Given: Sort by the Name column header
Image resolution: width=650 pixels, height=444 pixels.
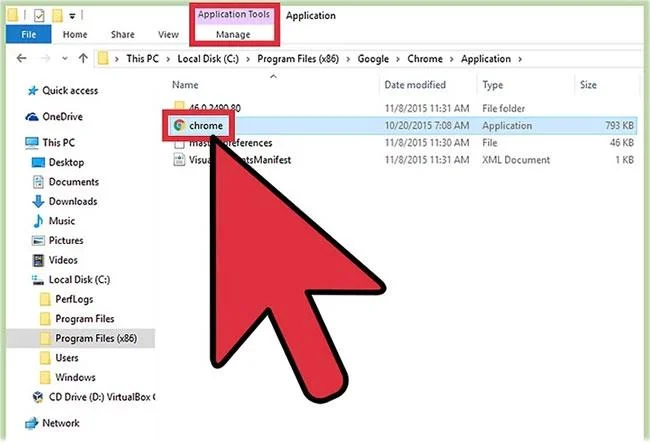Looking at the screenshot, I should point(185,85).
